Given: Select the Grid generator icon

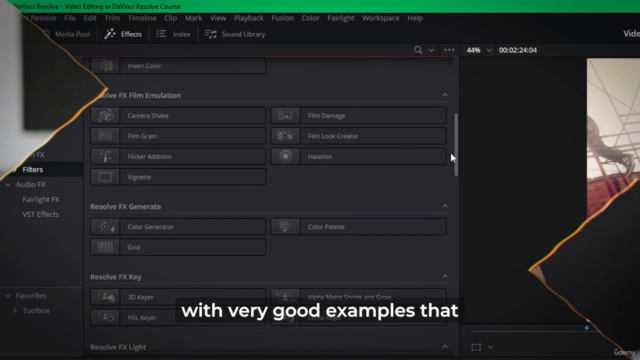Looking at the screenshot, I should coord(105,247).
